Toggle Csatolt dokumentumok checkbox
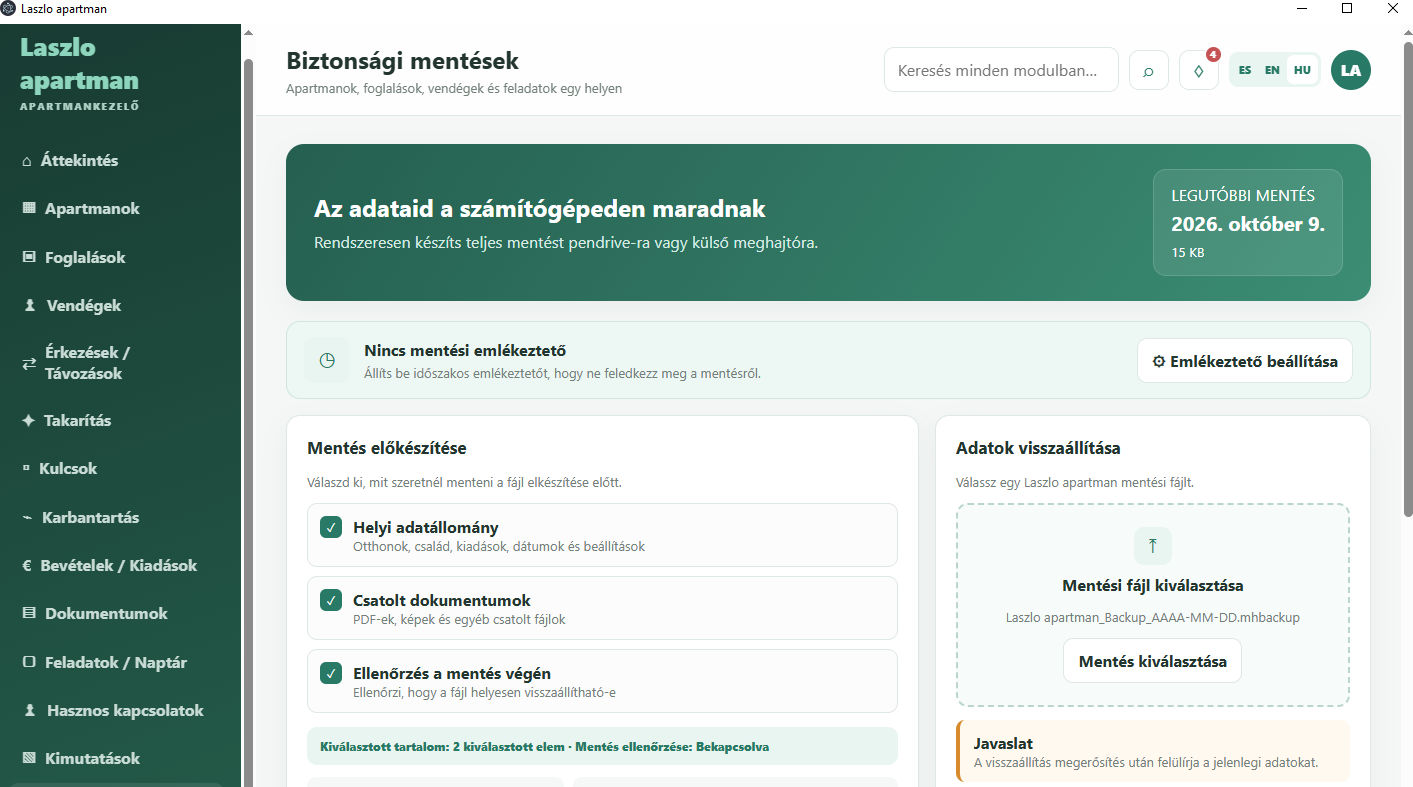1413x787 pixels. coord(331,600)
